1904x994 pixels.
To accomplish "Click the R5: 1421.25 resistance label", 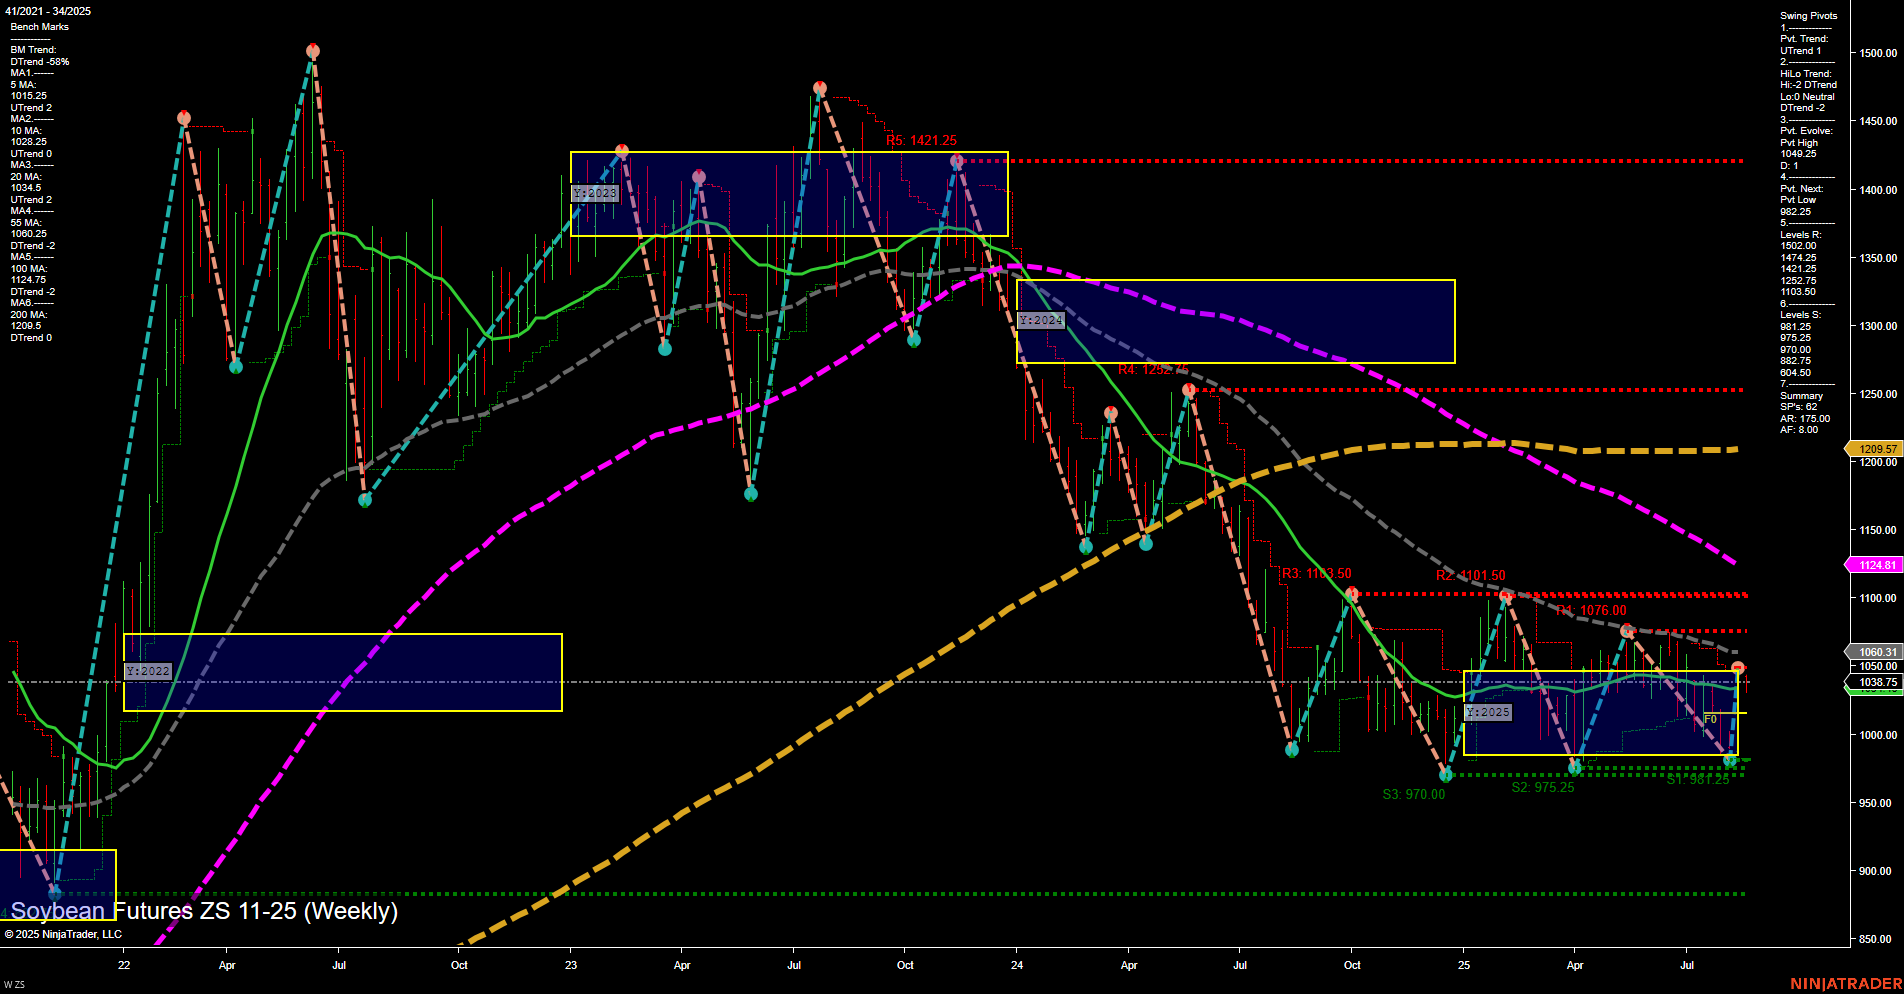I will click(920, 141).
